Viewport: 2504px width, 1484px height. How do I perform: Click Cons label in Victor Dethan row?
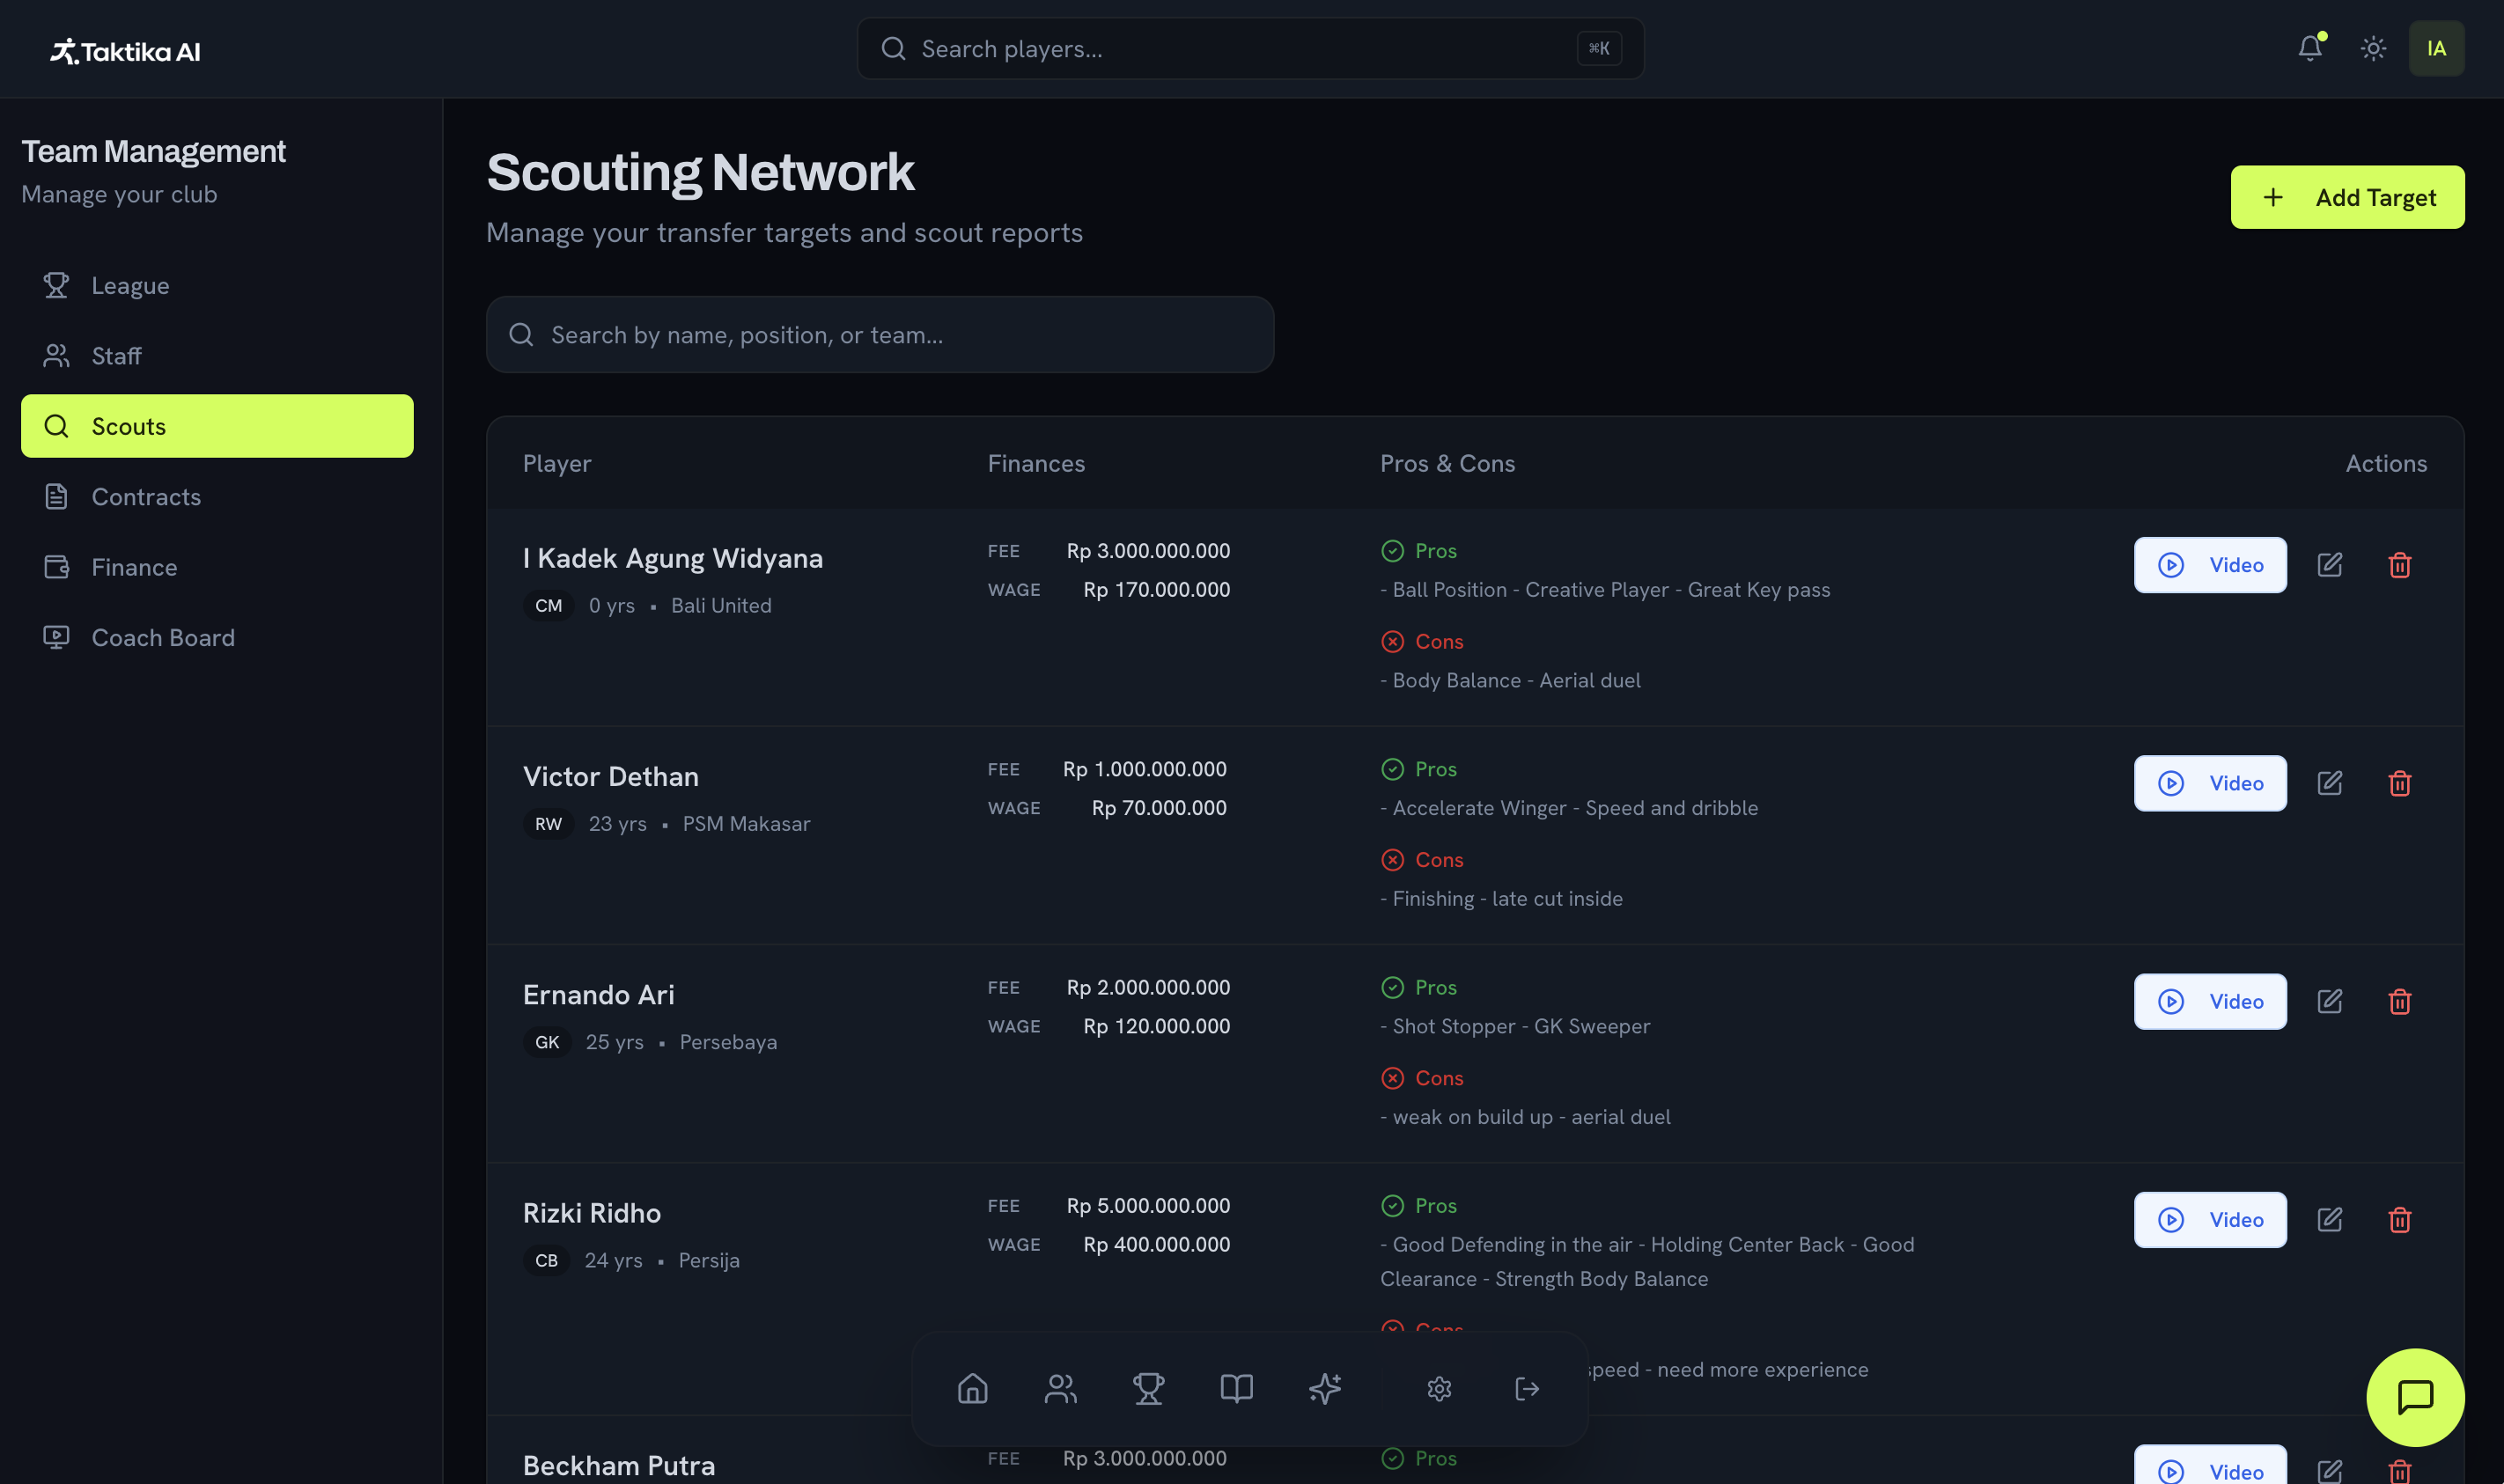click(1439, 860)
